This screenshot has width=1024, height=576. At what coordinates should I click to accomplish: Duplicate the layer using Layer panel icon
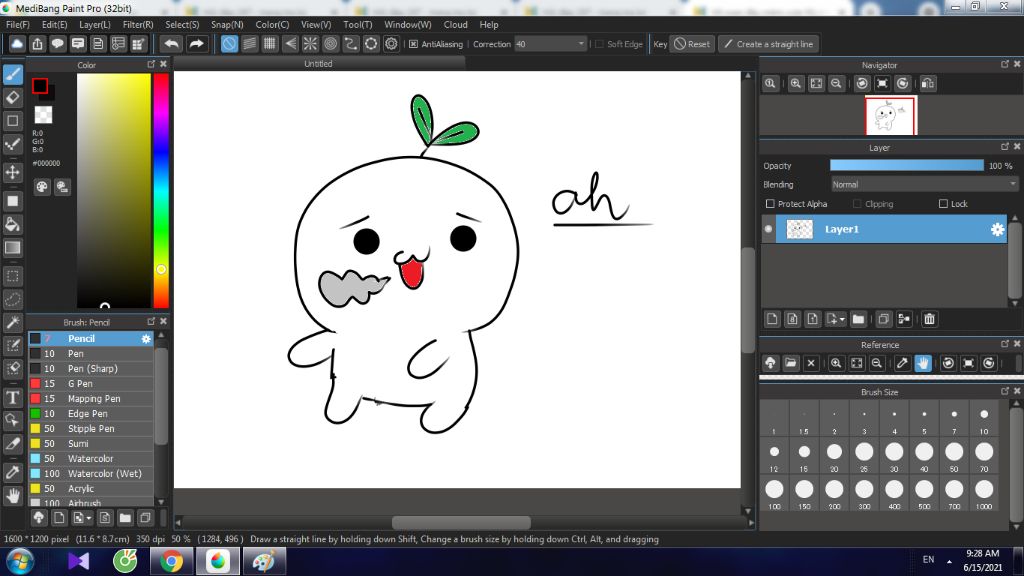pyautogui.click(x=883, y=319)
